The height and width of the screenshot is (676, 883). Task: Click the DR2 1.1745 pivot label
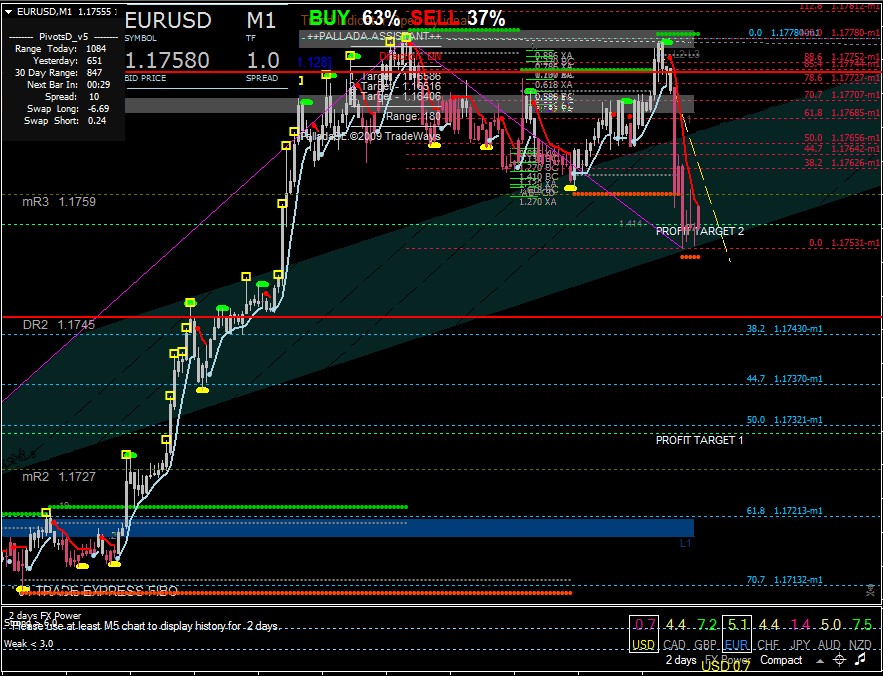coord(59,324)
